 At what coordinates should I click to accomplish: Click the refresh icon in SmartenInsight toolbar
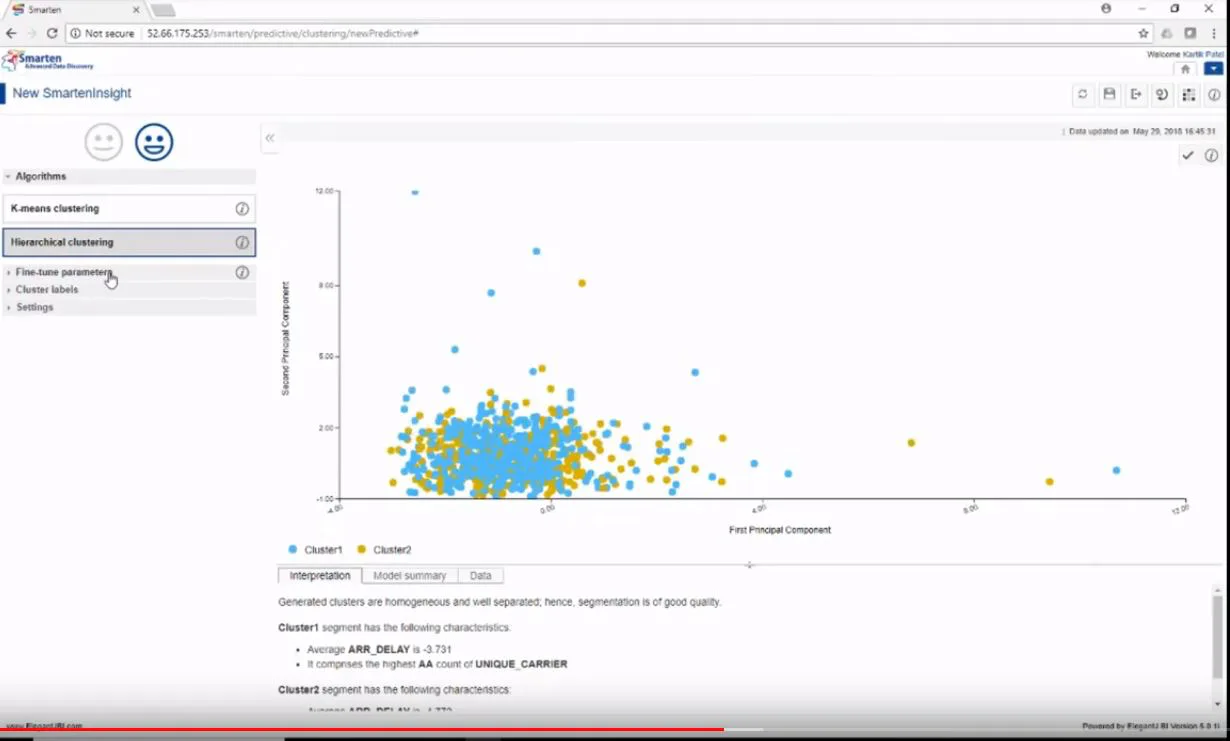pyautogui.click(x=1082, y=95)
